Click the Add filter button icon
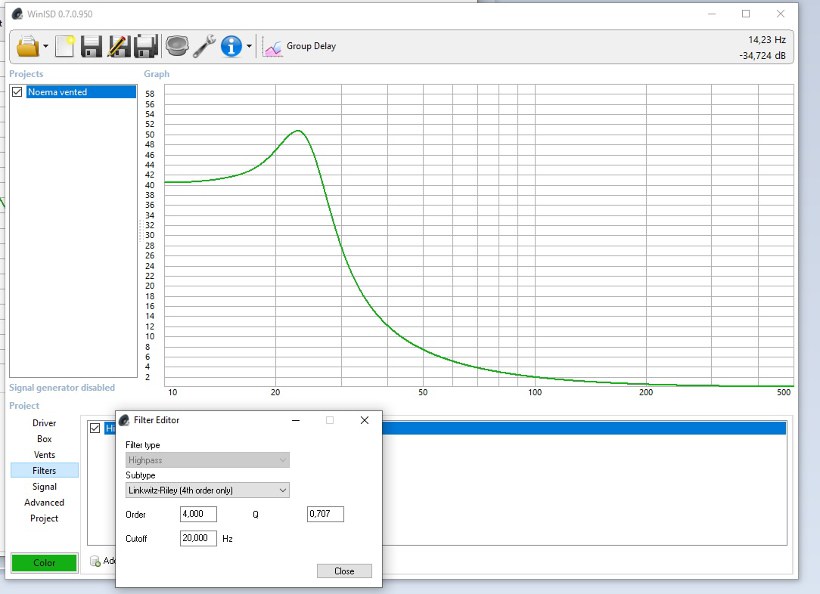 coord(95,561)
